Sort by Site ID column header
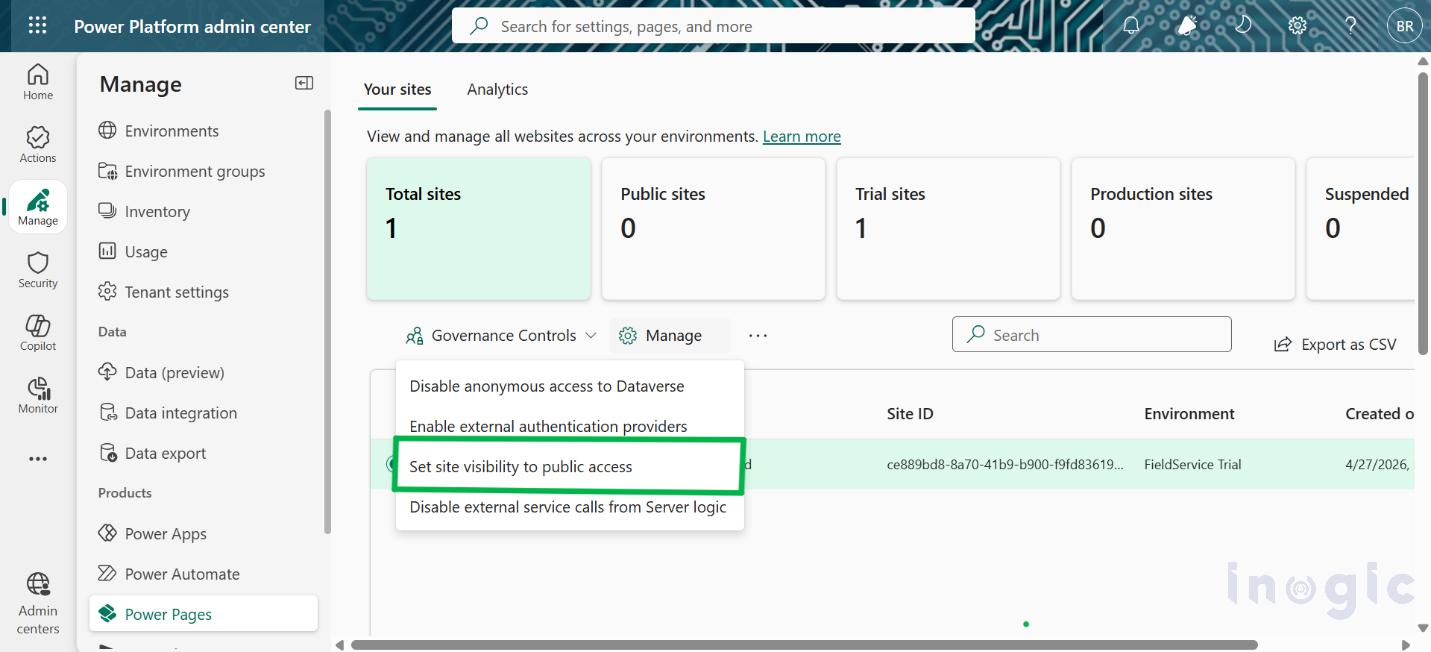 910,414
